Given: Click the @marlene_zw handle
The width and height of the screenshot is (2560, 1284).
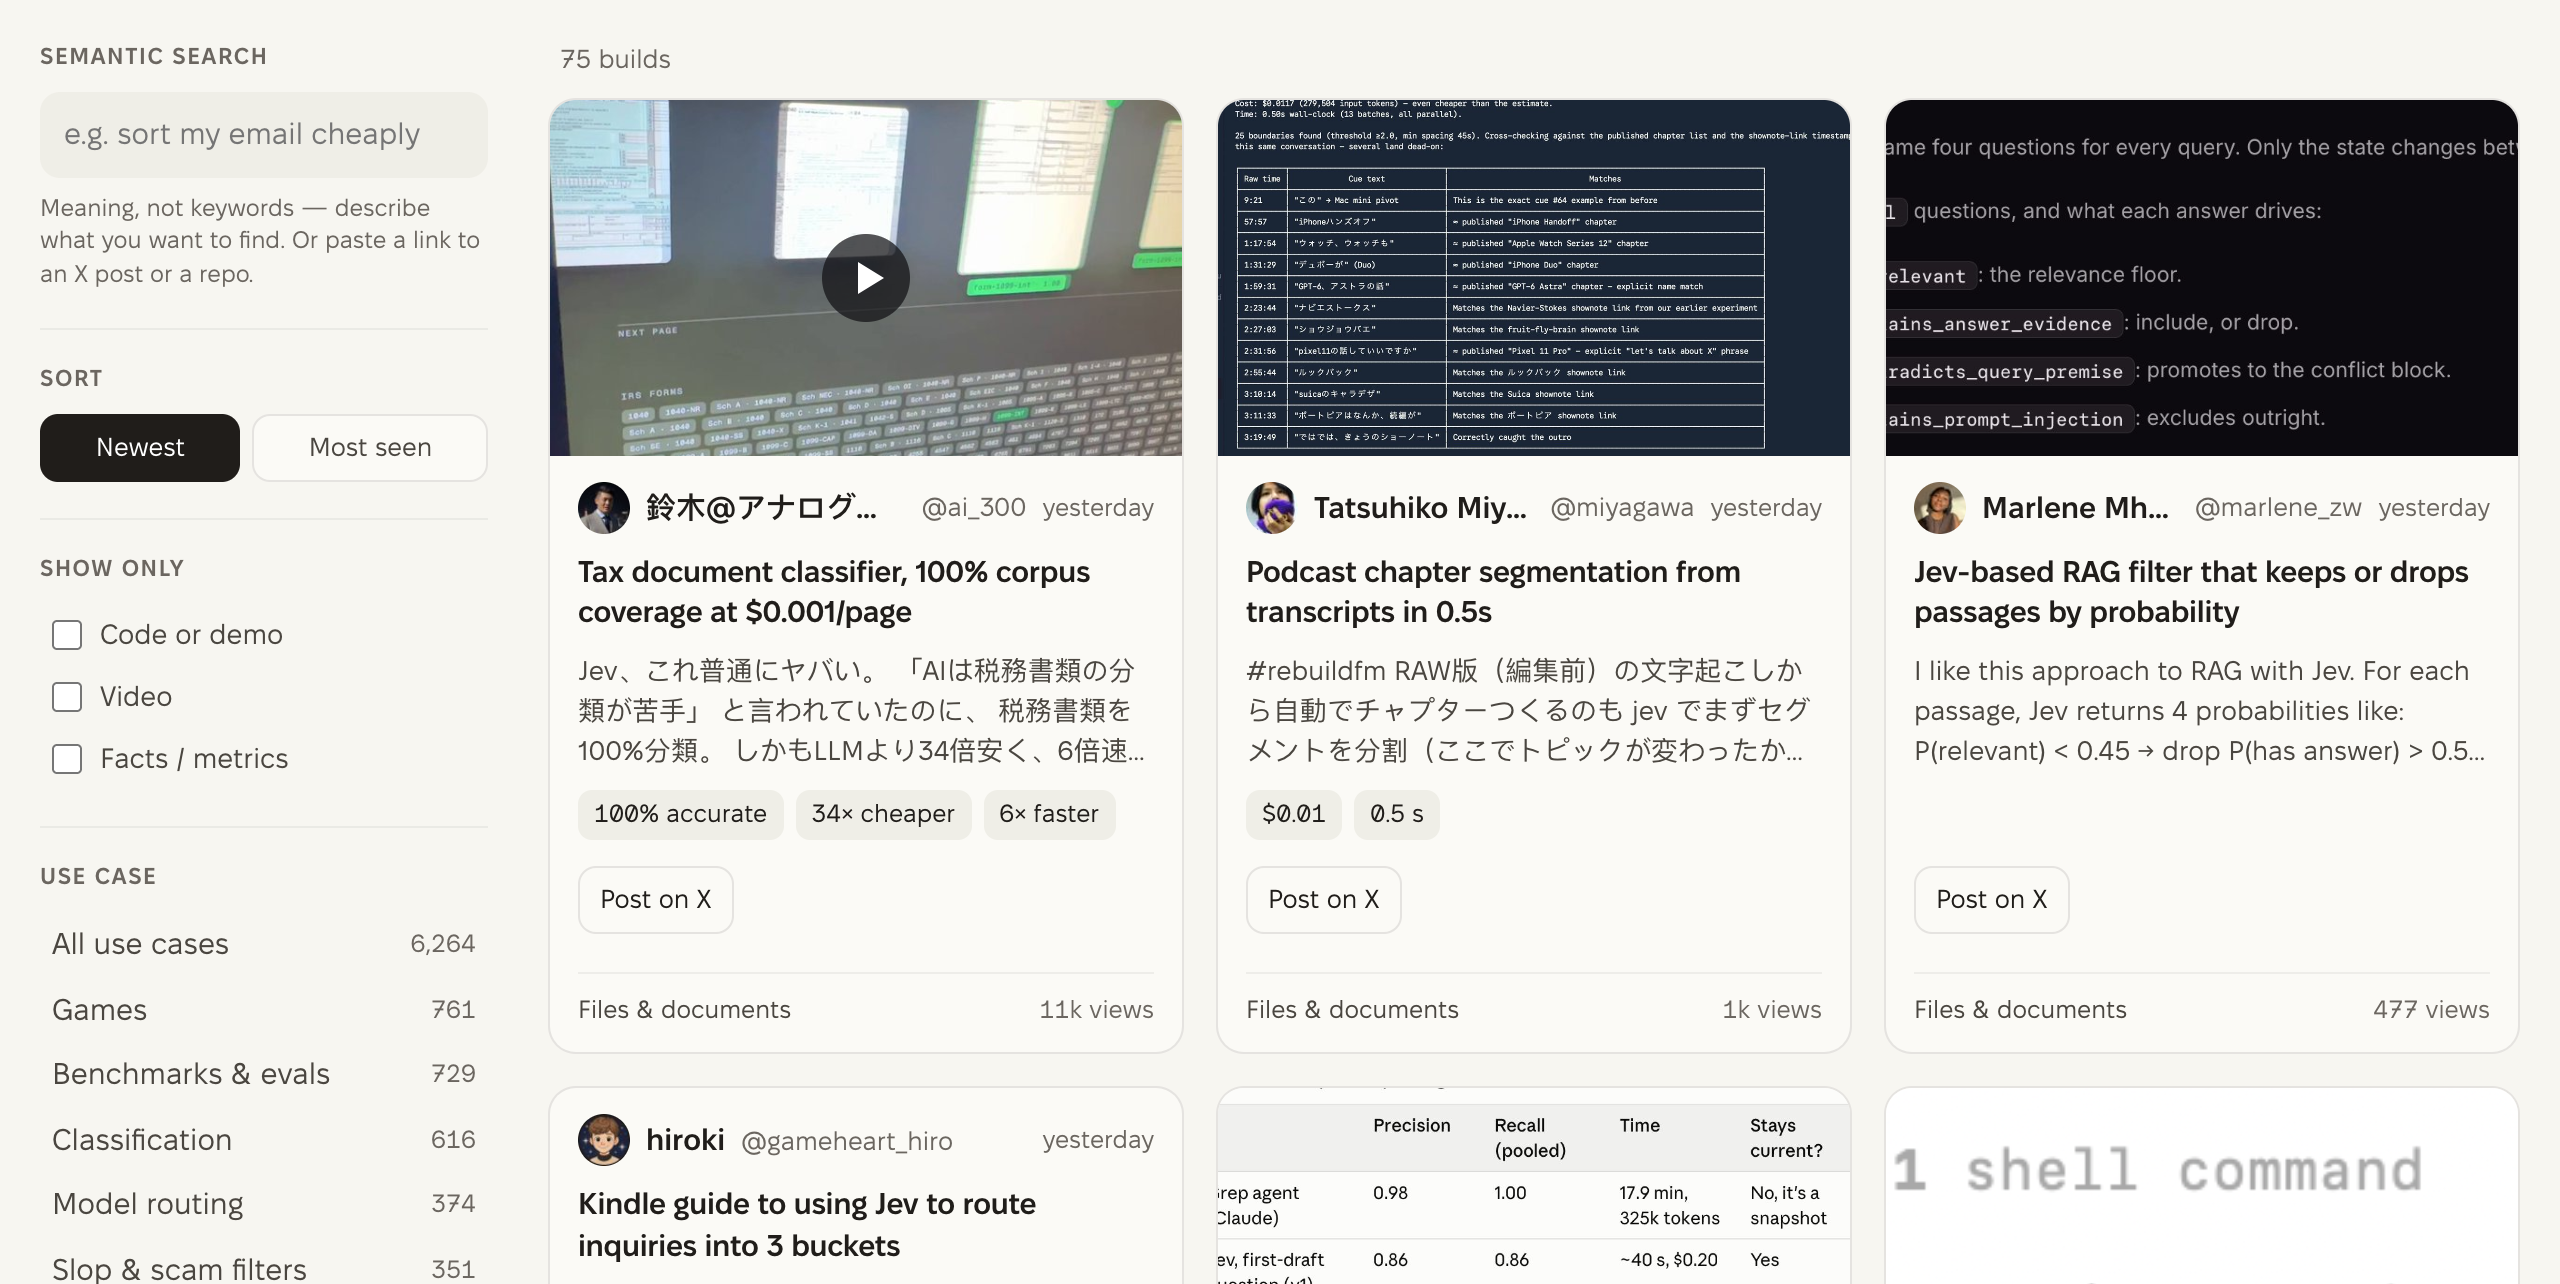Looking at the screenshot, I should coord(2278,508).
